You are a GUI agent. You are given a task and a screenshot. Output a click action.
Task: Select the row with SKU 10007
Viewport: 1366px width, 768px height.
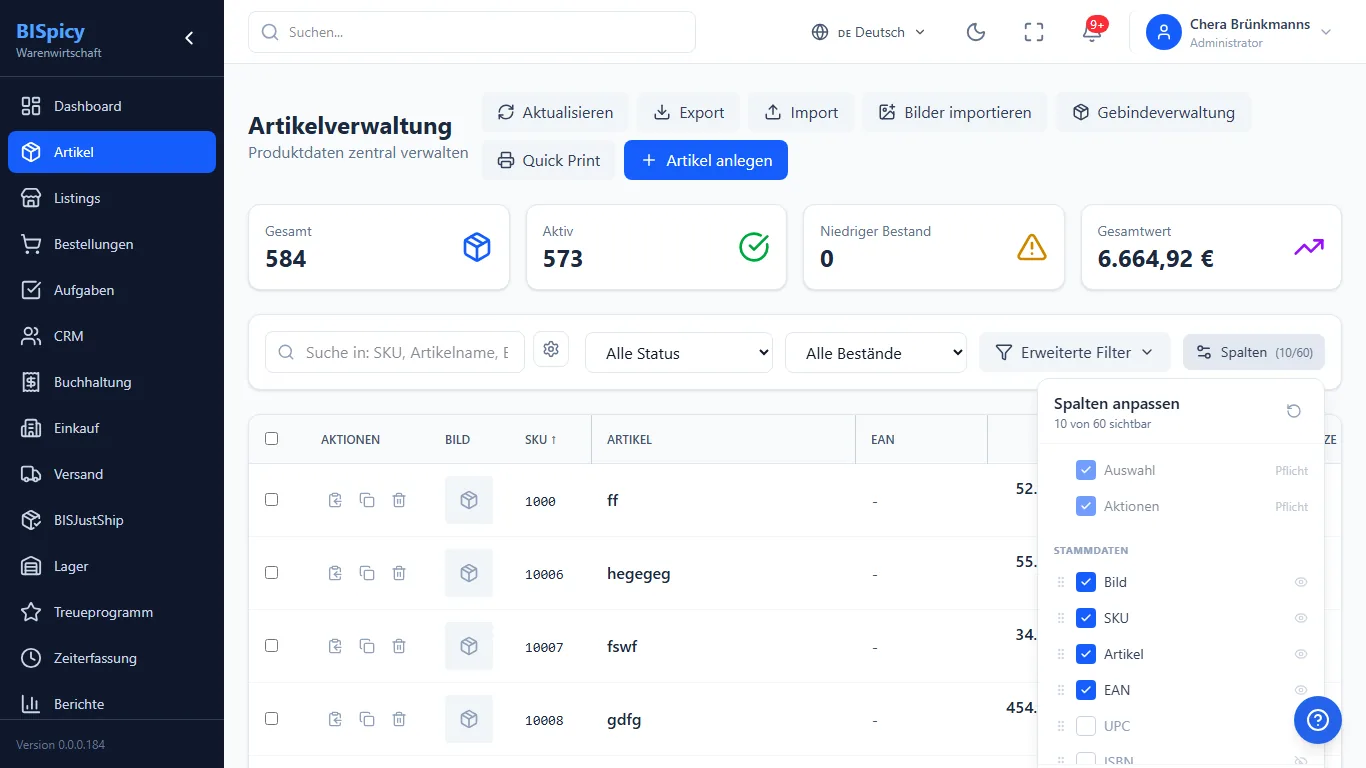pos(271,645)
